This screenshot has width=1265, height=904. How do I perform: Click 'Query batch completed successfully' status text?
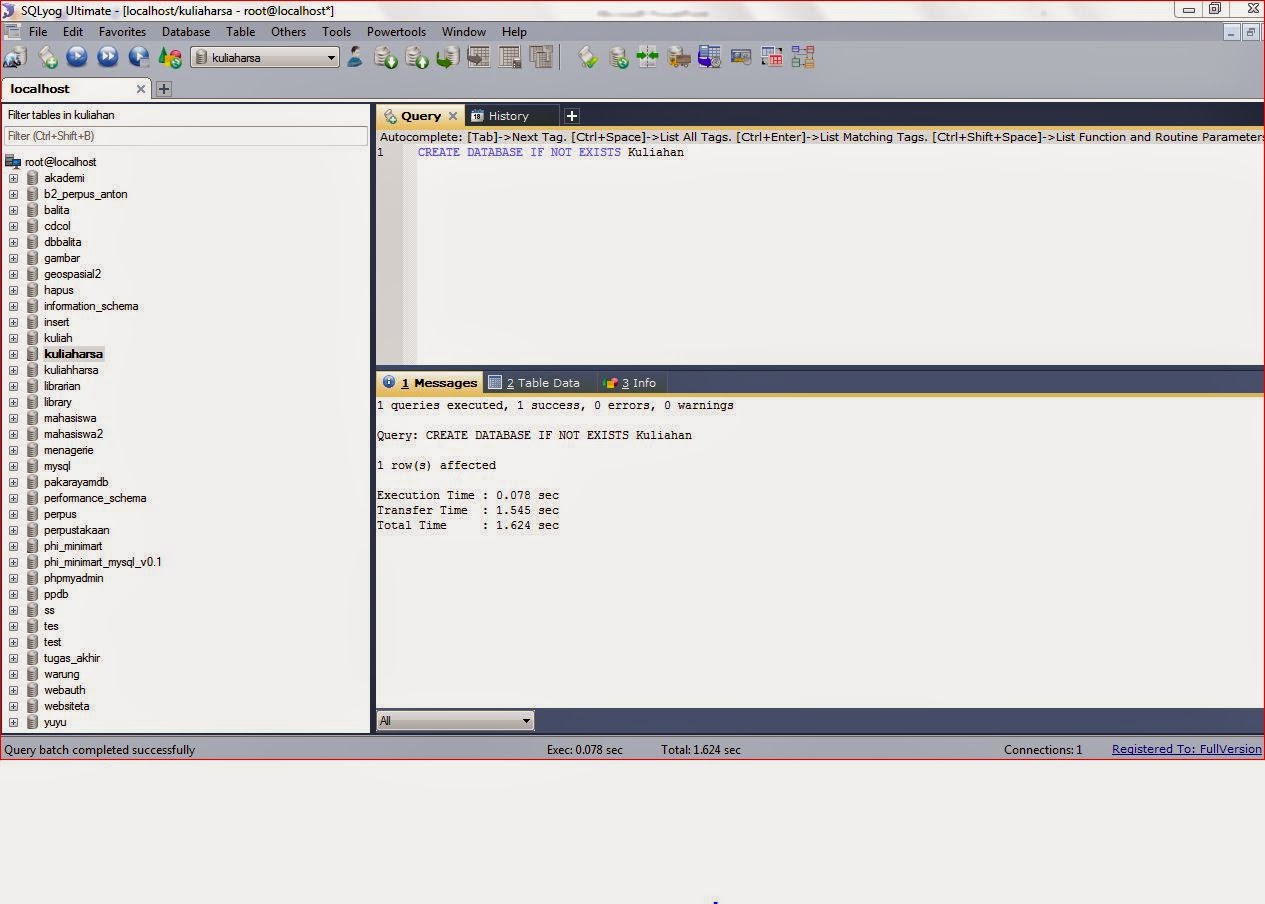click(x=100, y=749)
